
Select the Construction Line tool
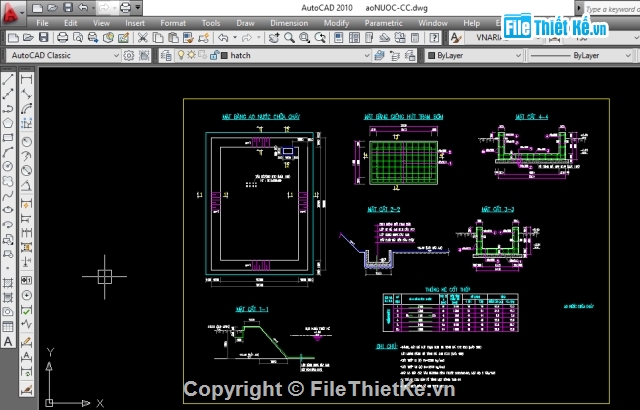(8, 94)
